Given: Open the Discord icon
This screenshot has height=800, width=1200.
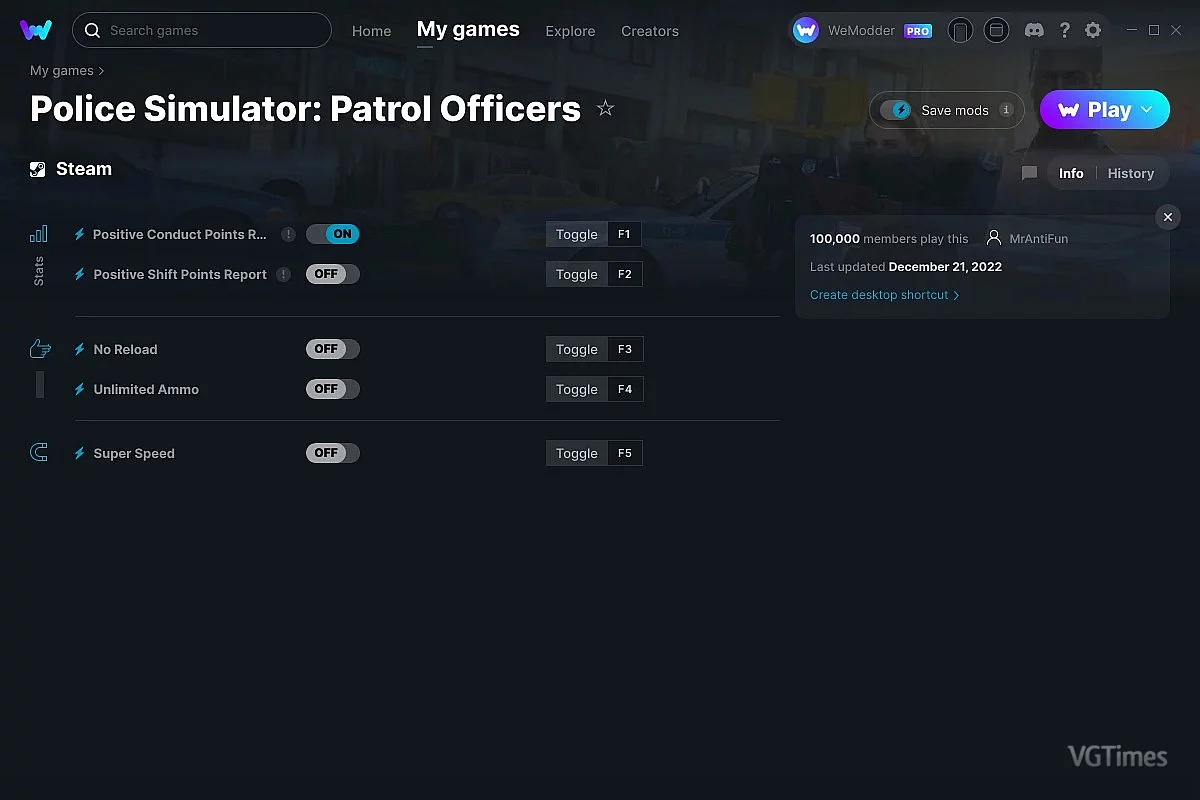Looking at the screenshot, I should point(1035,31).
